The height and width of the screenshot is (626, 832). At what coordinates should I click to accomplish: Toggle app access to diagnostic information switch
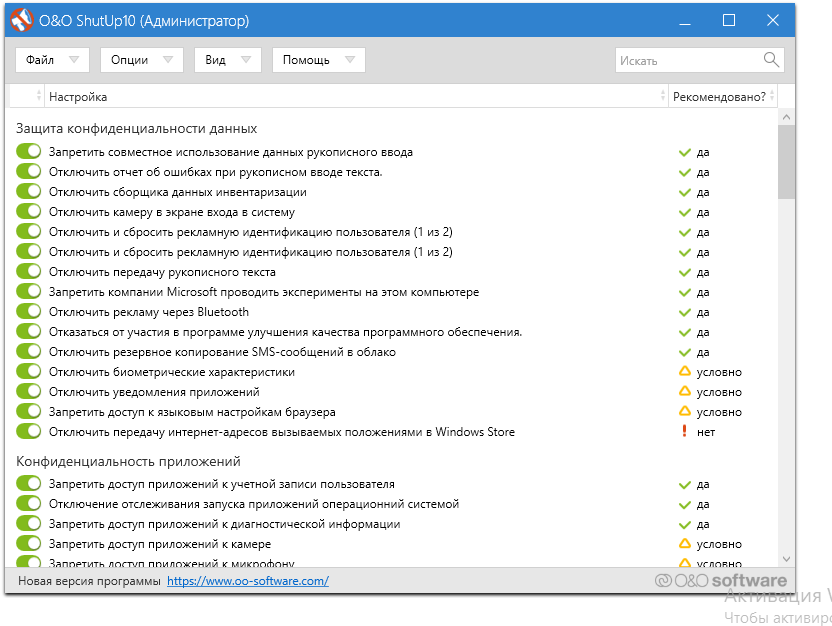(29, 523)
